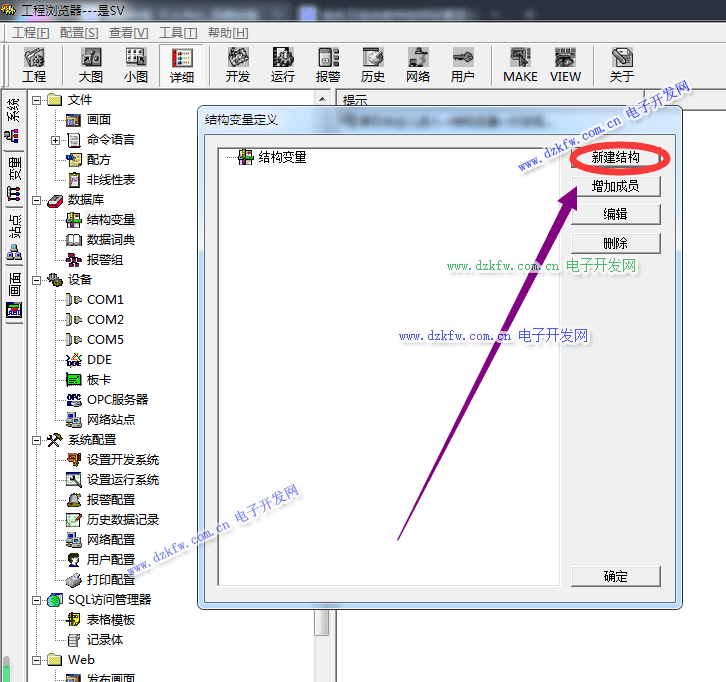Expand the 命令语言 tree node
This screenshot has height=682, width=726.
[x=56, y=140]
